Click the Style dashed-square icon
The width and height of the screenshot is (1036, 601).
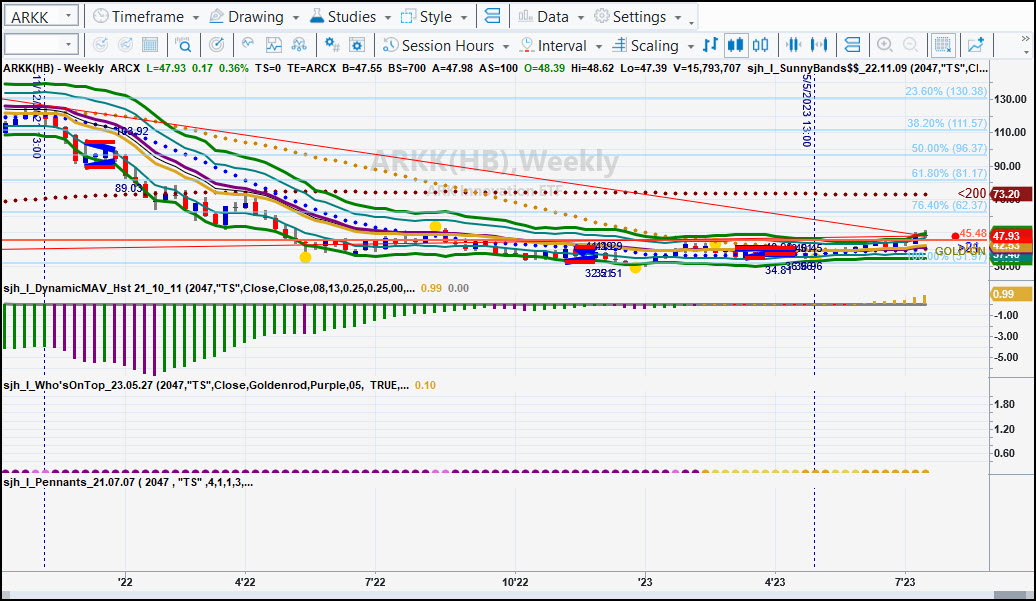tap(408, 17)
